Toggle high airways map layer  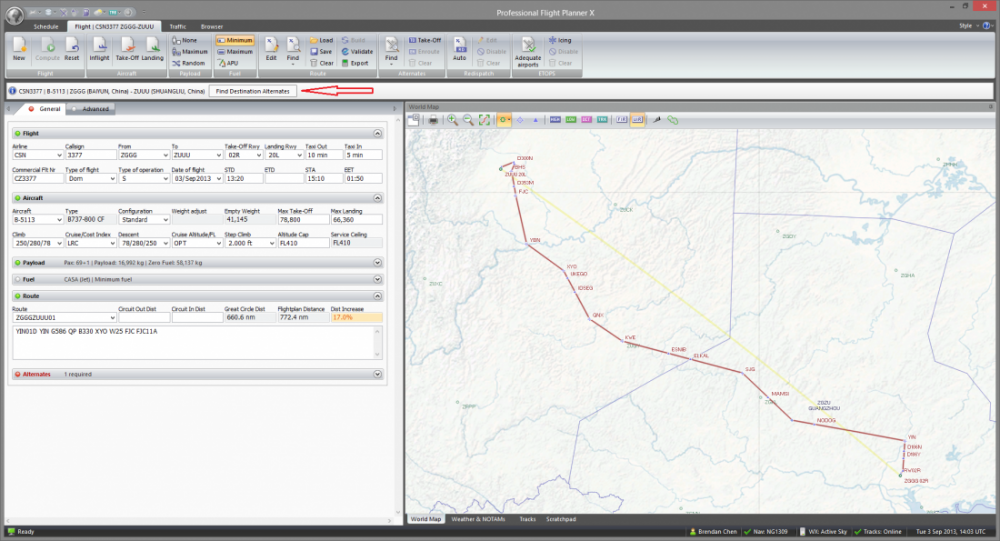(555, 120)
